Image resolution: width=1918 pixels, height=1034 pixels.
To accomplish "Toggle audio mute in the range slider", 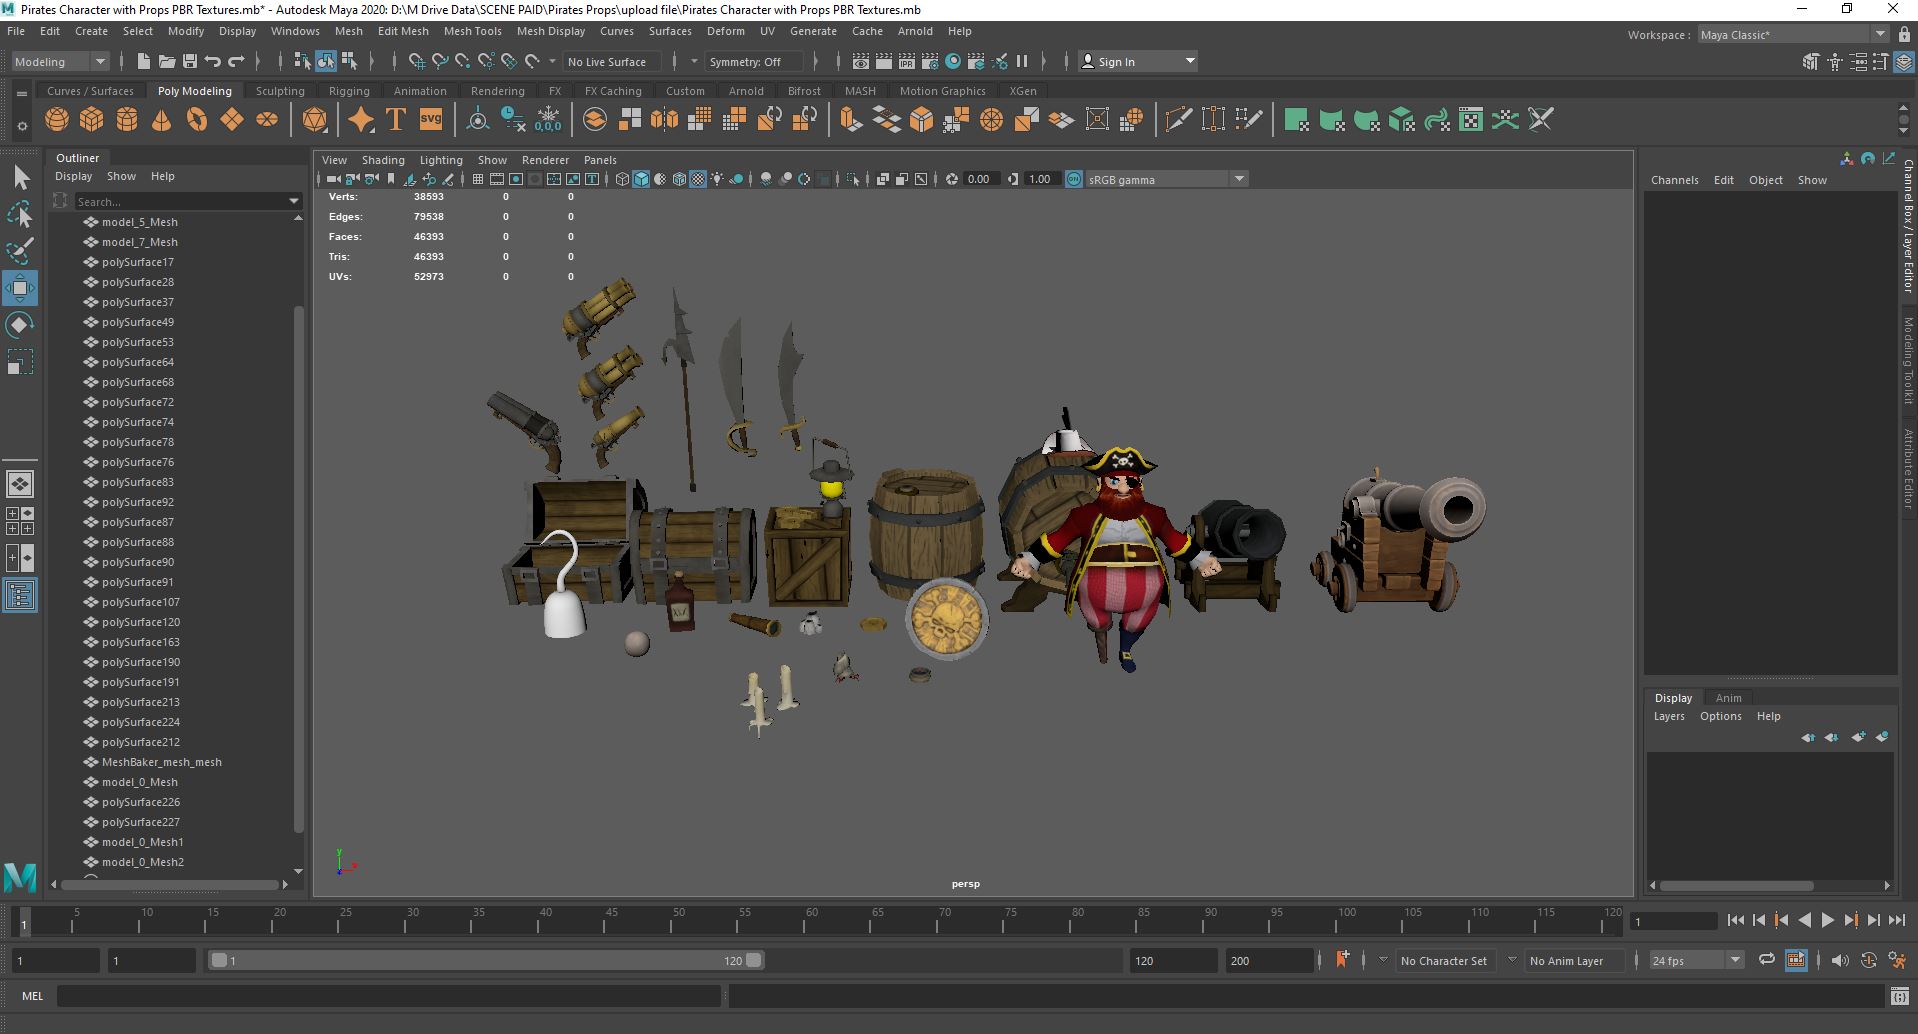I will click(x=1839, y=960).
